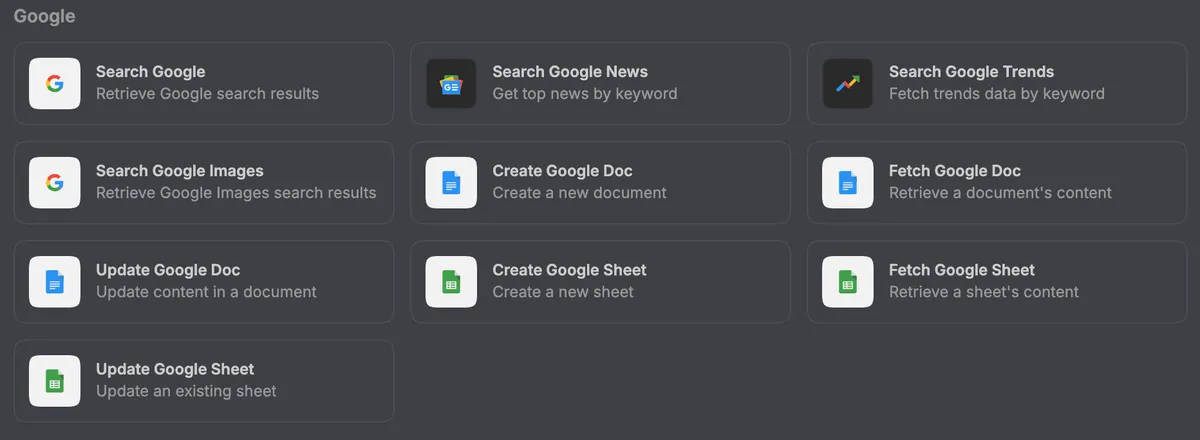This screenshot has width=1200, height=440.
Task: Click the Docs icon beside Fetch Google Doc
Action: (x=848, y=182)
